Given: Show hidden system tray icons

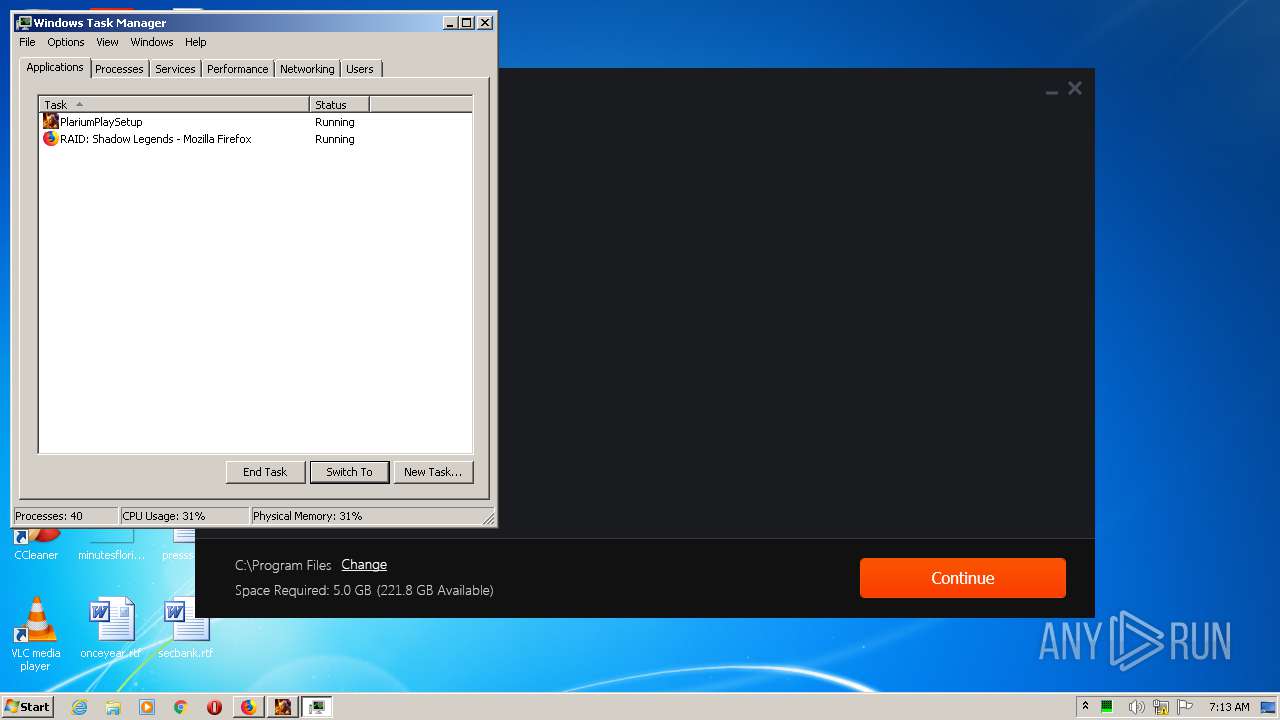Looking at the screenshot, I should tap(1085, 707).
